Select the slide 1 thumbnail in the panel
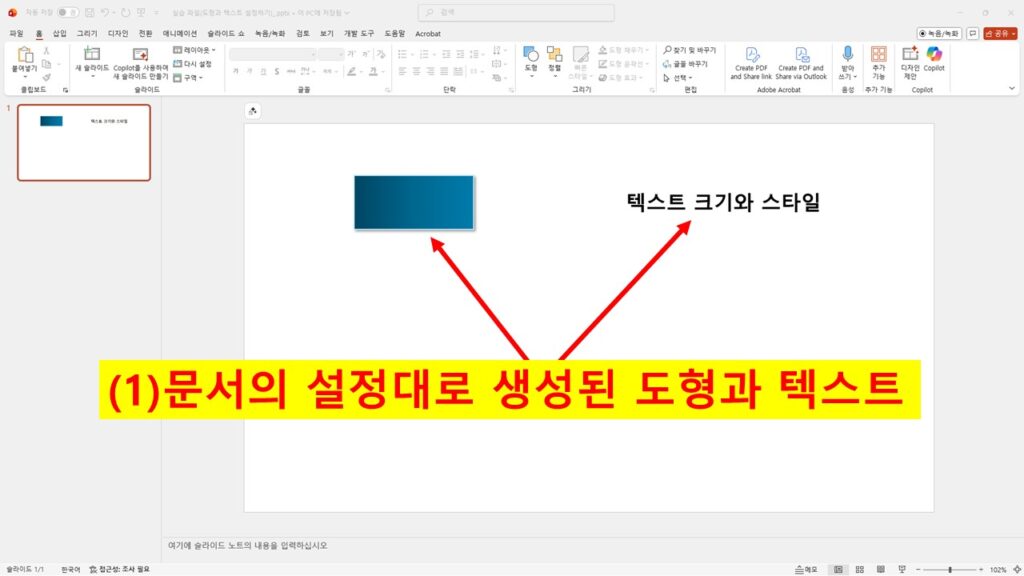 coord(83,140)
